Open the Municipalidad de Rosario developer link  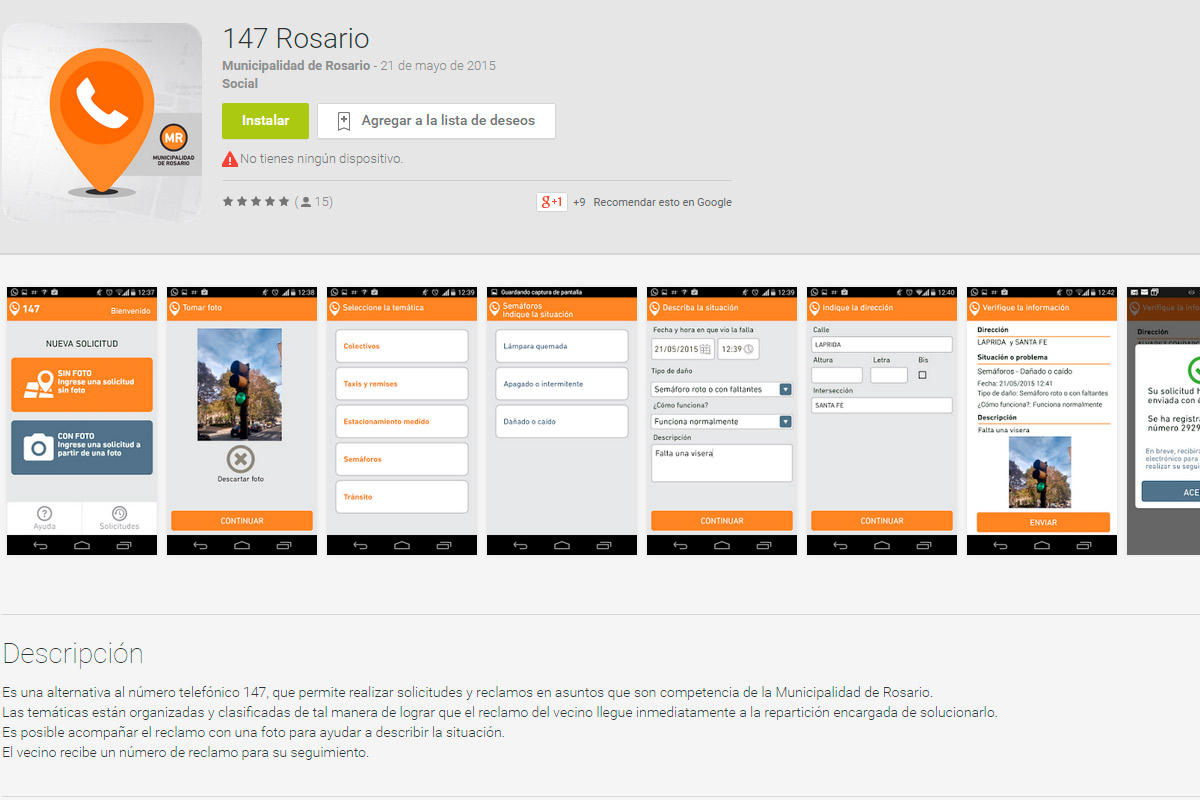coord(297,66)
